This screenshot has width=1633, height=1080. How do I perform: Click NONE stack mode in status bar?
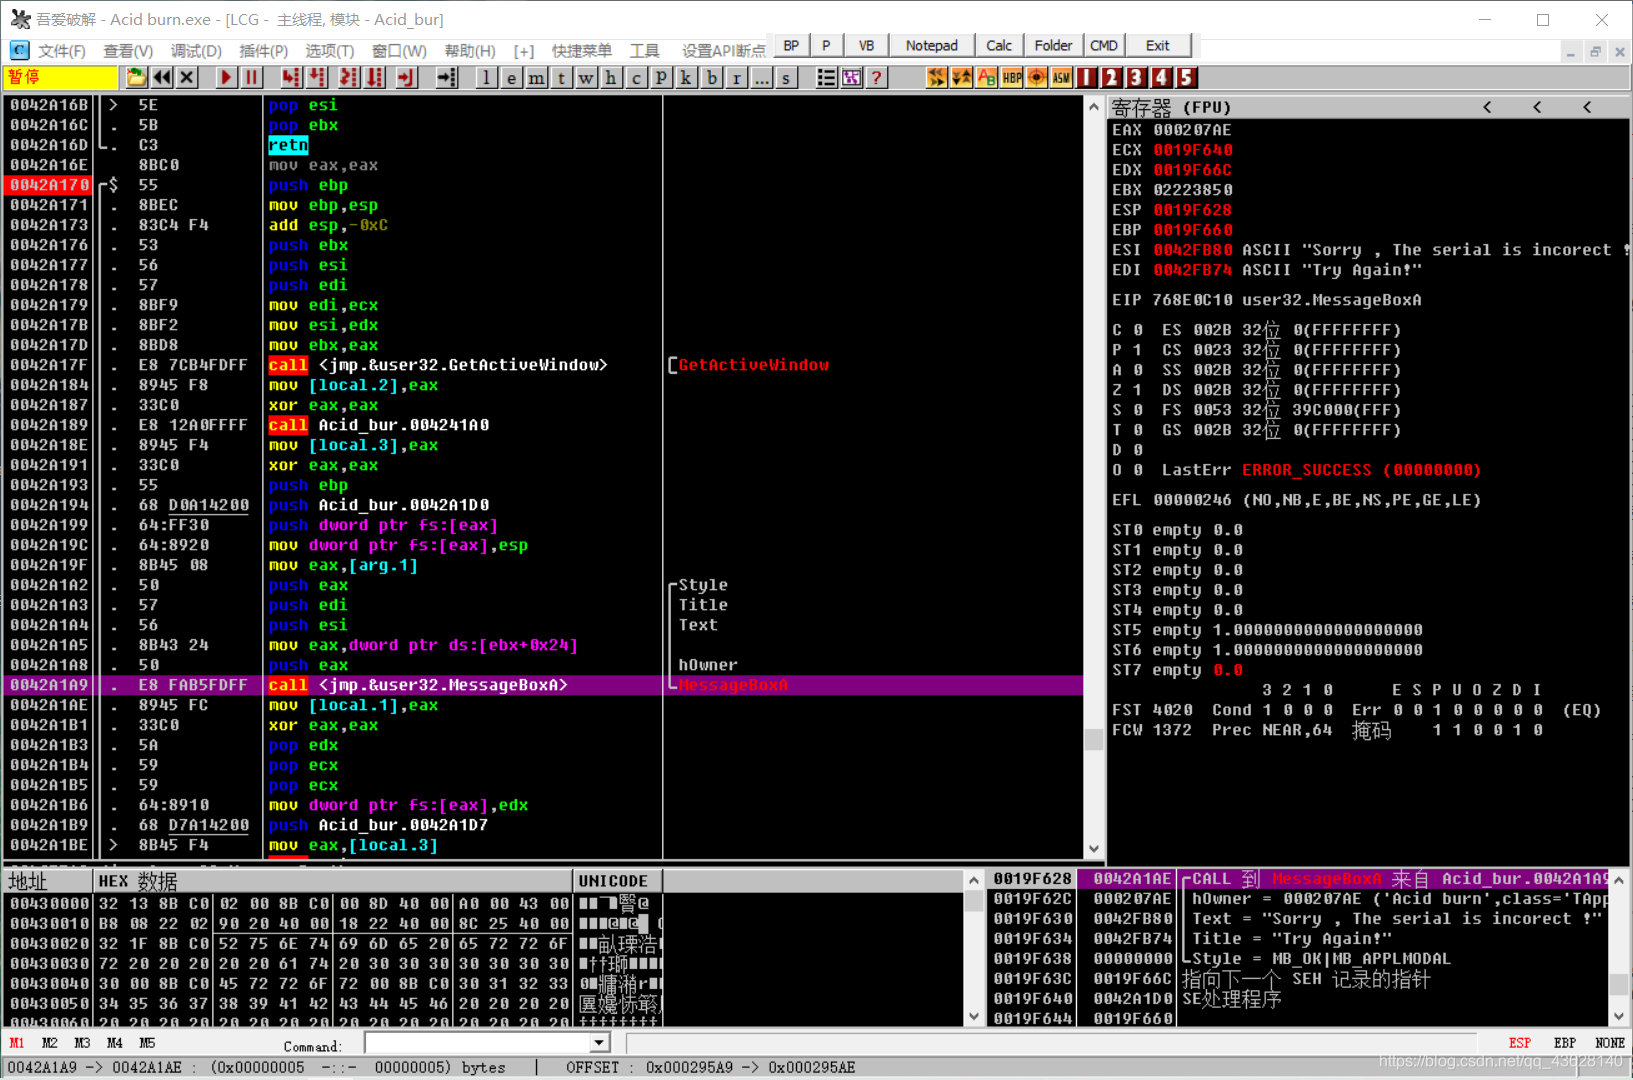tap(1610, 1043)
